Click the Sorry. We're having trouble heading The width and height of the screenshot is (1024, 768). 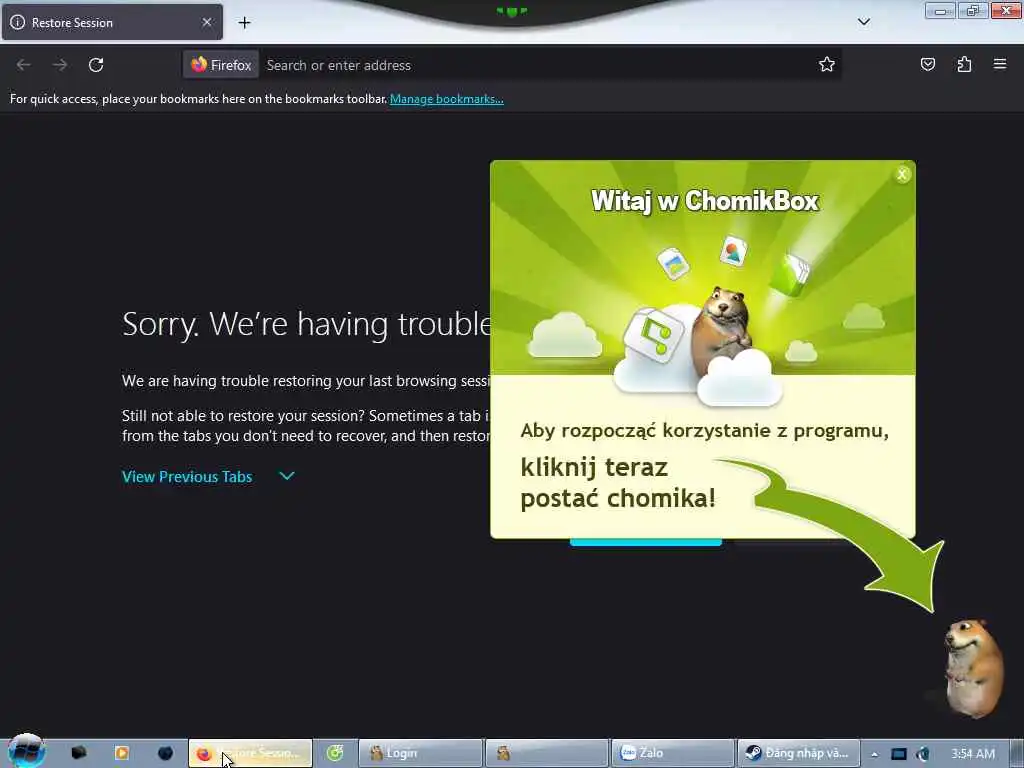coord(306,324)
